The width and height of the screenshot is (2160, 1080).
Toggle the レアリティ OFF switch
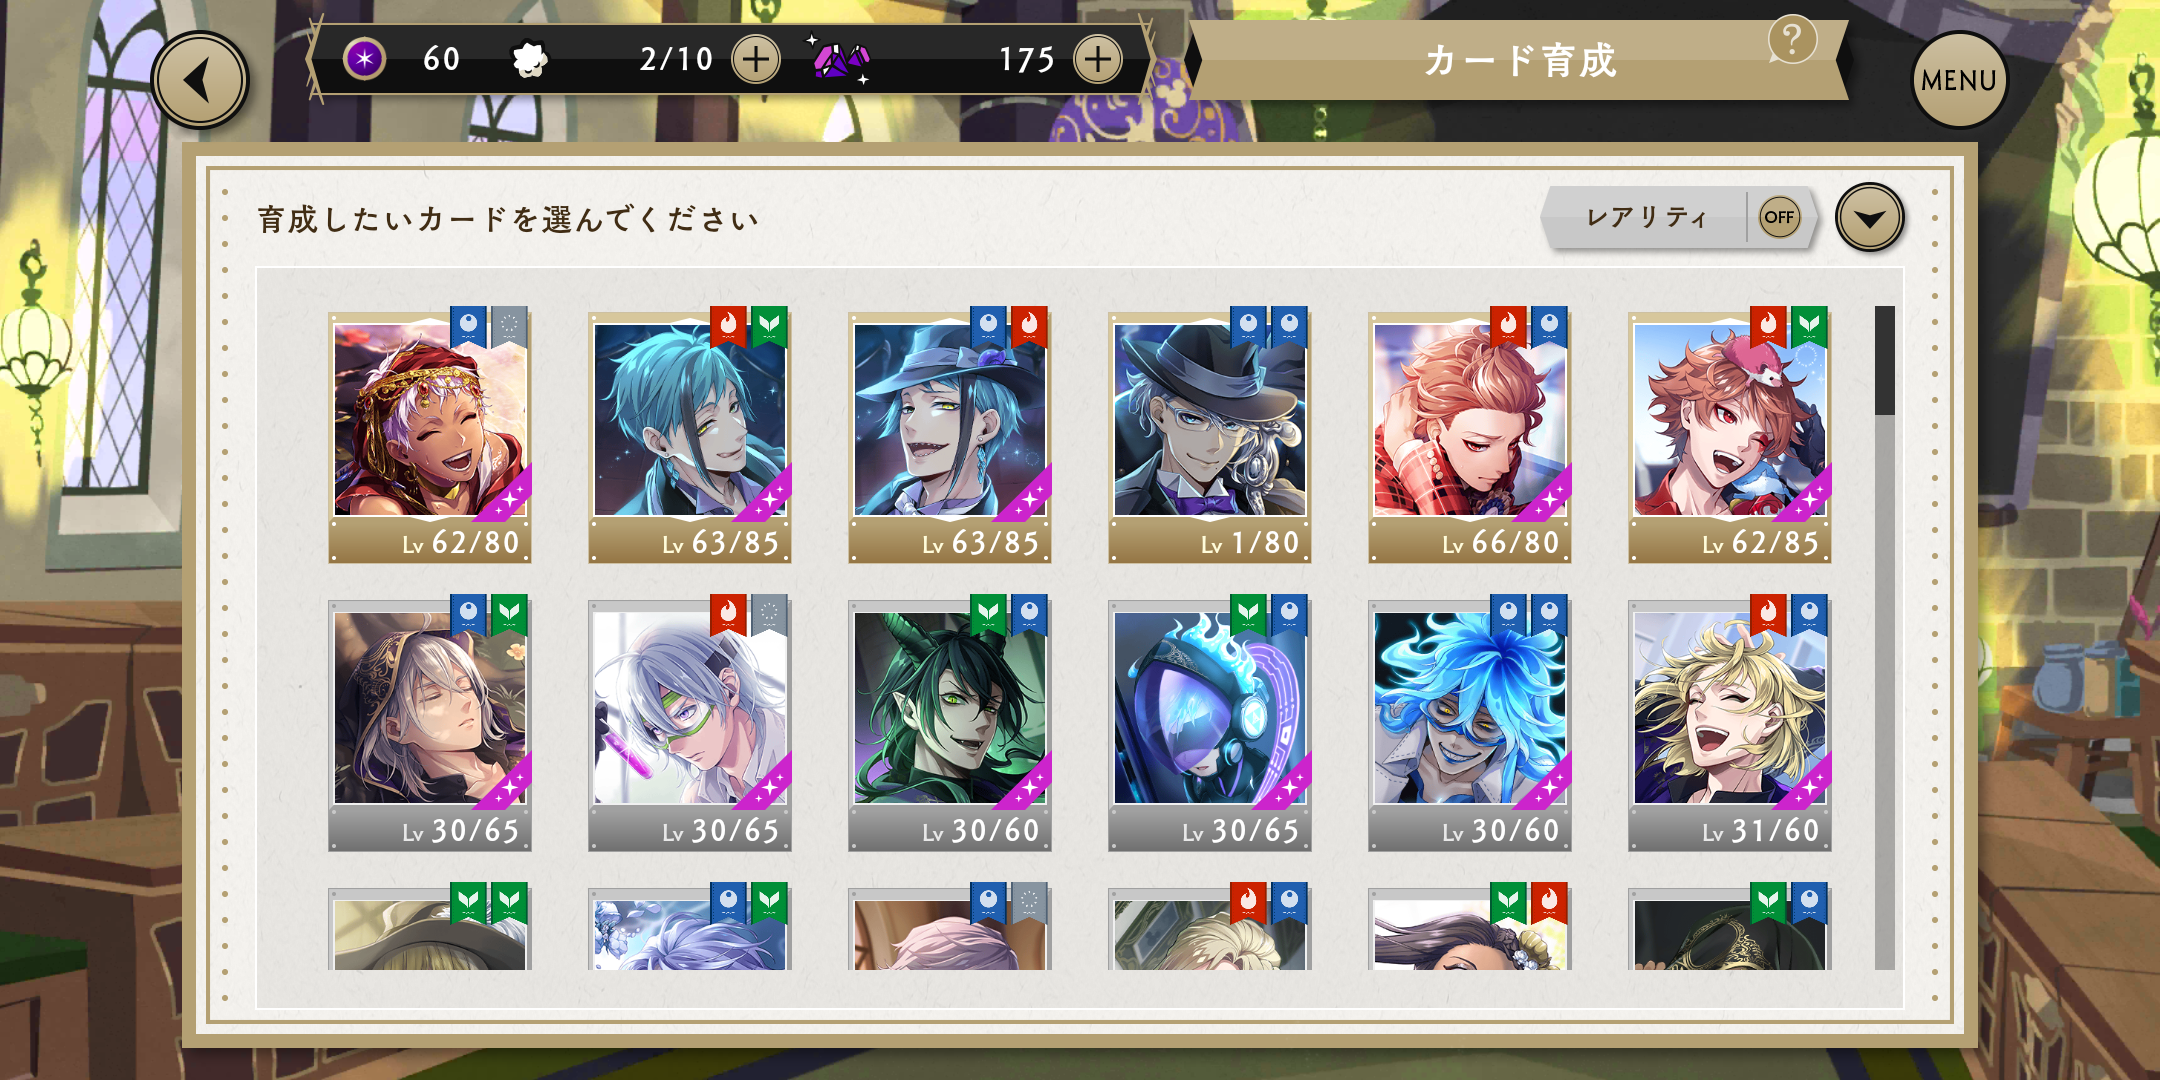(1779, 217)
